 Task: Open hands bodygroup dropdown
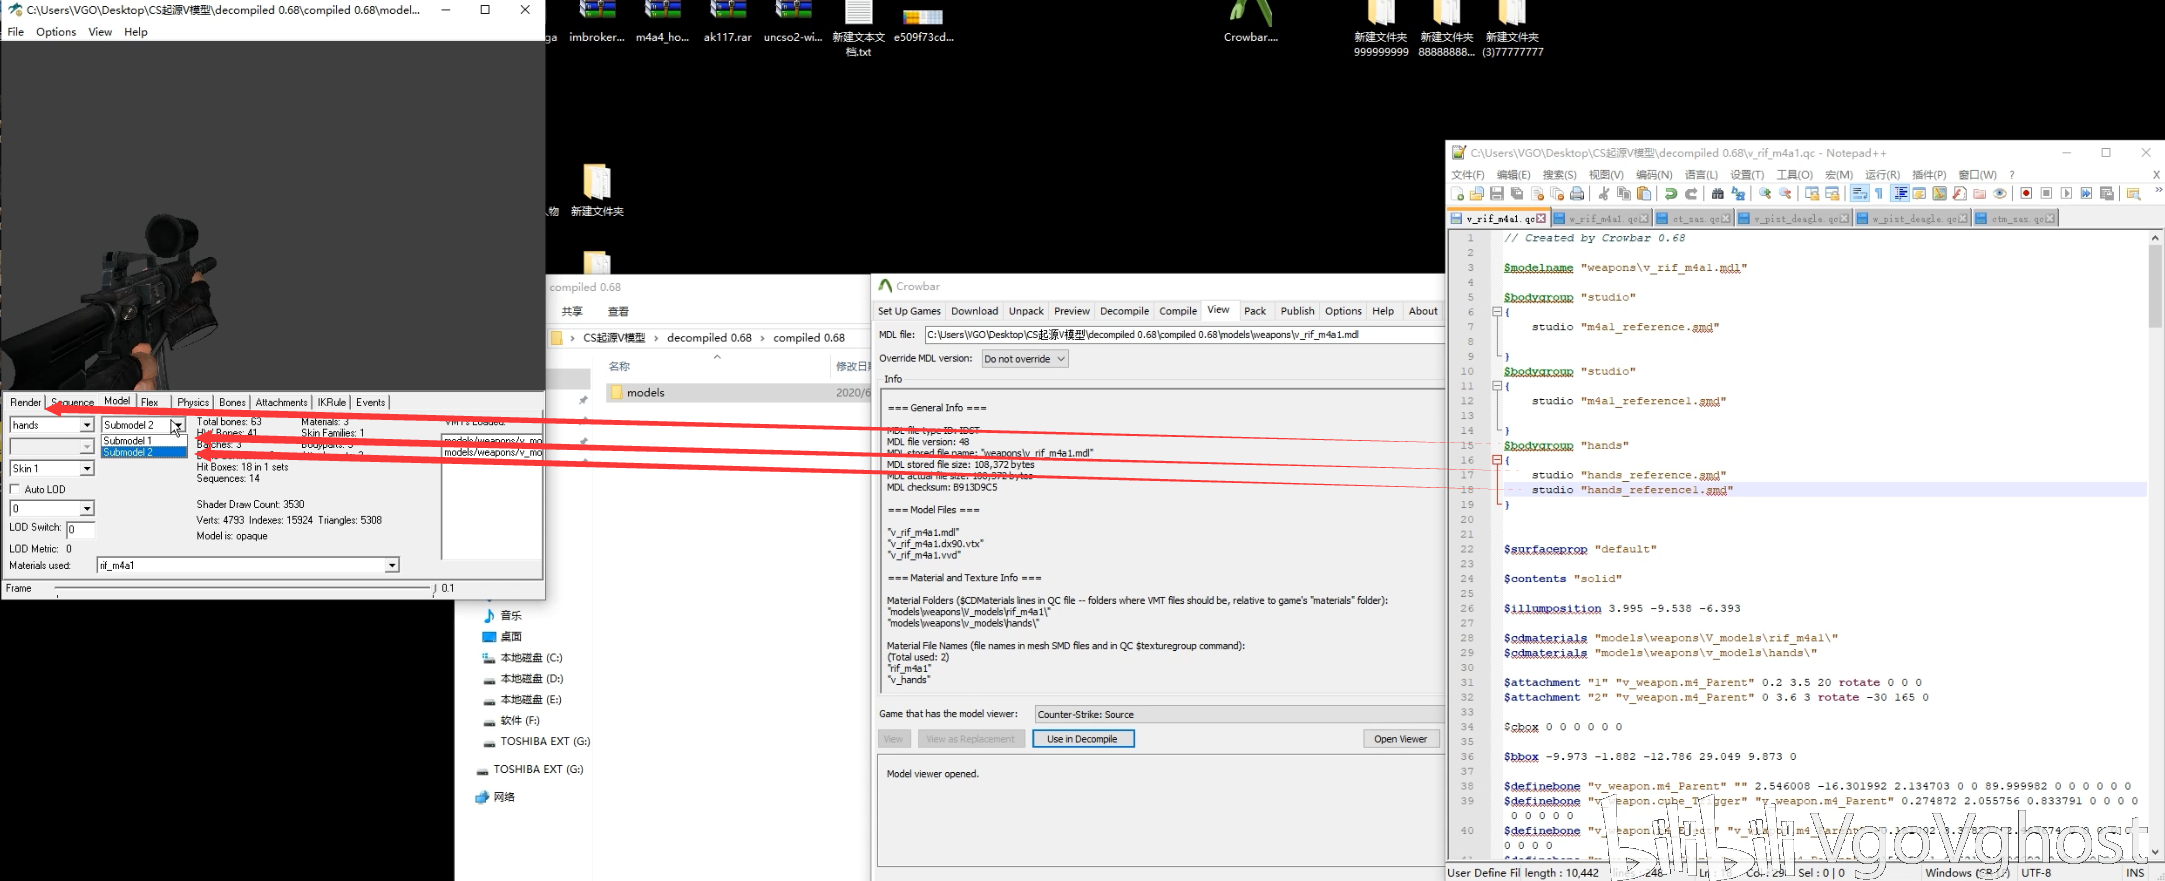click(x=87, y=425)
